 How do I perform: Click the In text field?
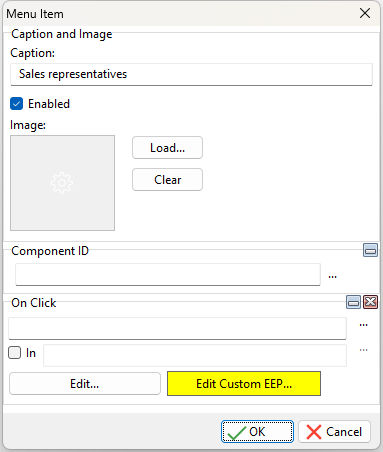(x=195, y=356)
